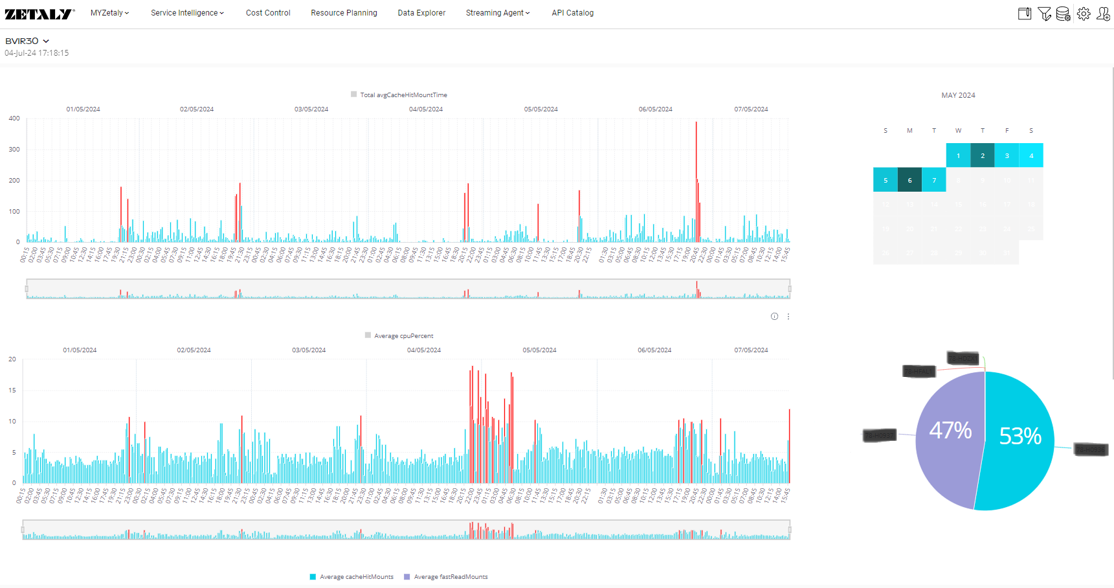Click the user profile icon top right

(x=1102, y=14)
